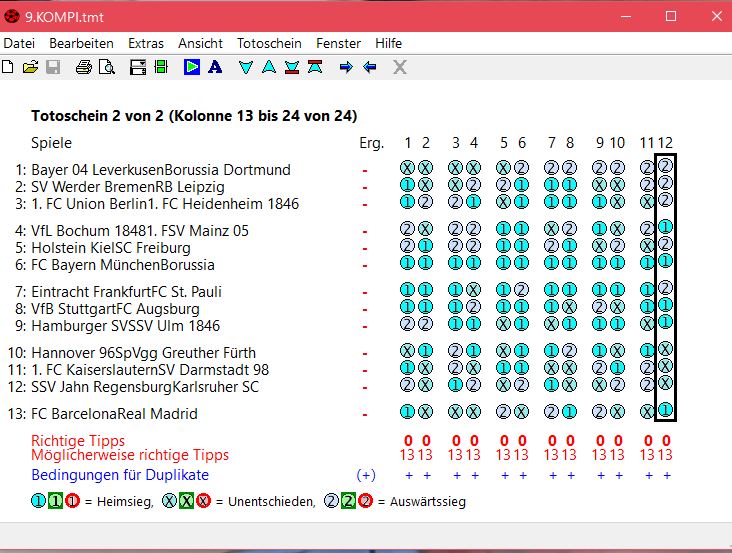Click the gray X toolbar icon
The width and height of the screenshot is (732, 553).
400,67
